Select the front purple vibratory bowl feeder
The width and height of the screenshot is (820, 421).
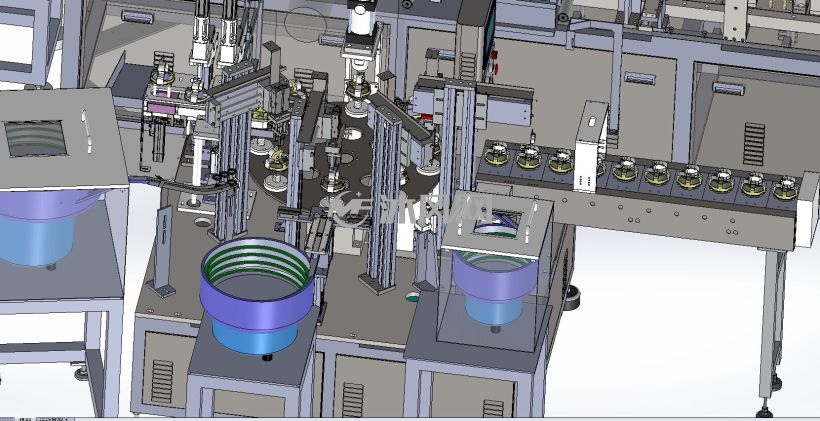pos(257,295)
